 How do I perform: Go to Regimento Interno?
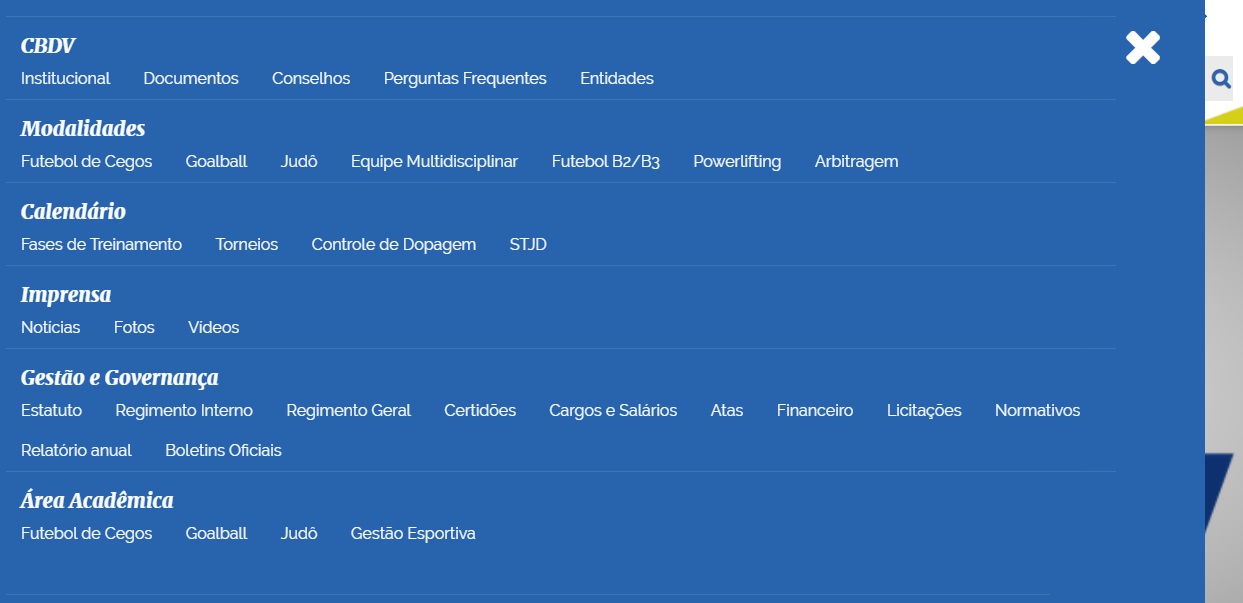[x=184, y=410]
